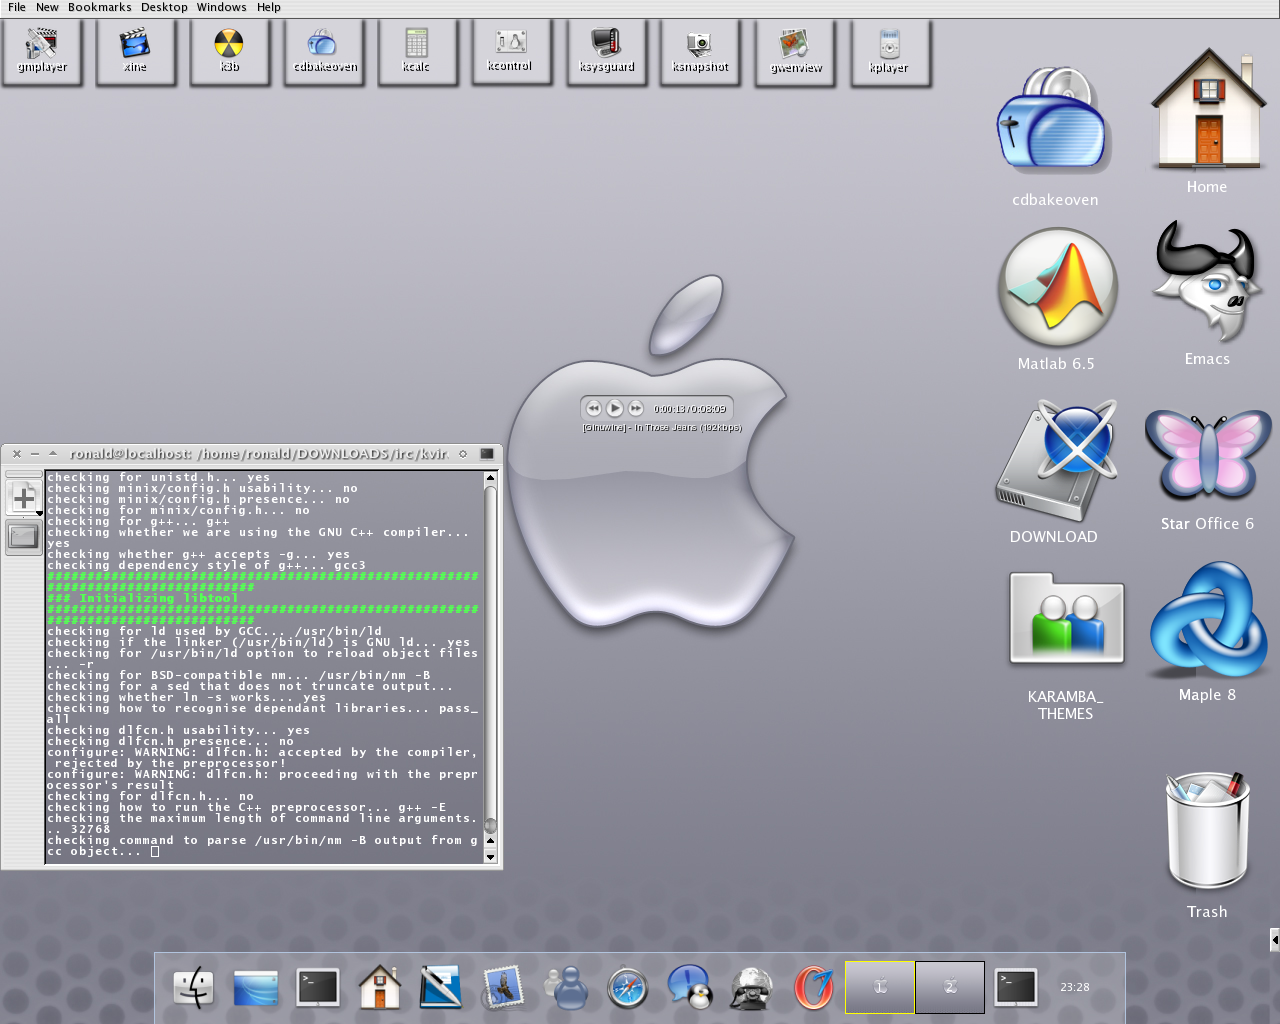Image resolution: width=1280 pixels, height=1024 pixels.
Task: Switch to virtual desktop 1 in pager
Action: tap(880, 987)
